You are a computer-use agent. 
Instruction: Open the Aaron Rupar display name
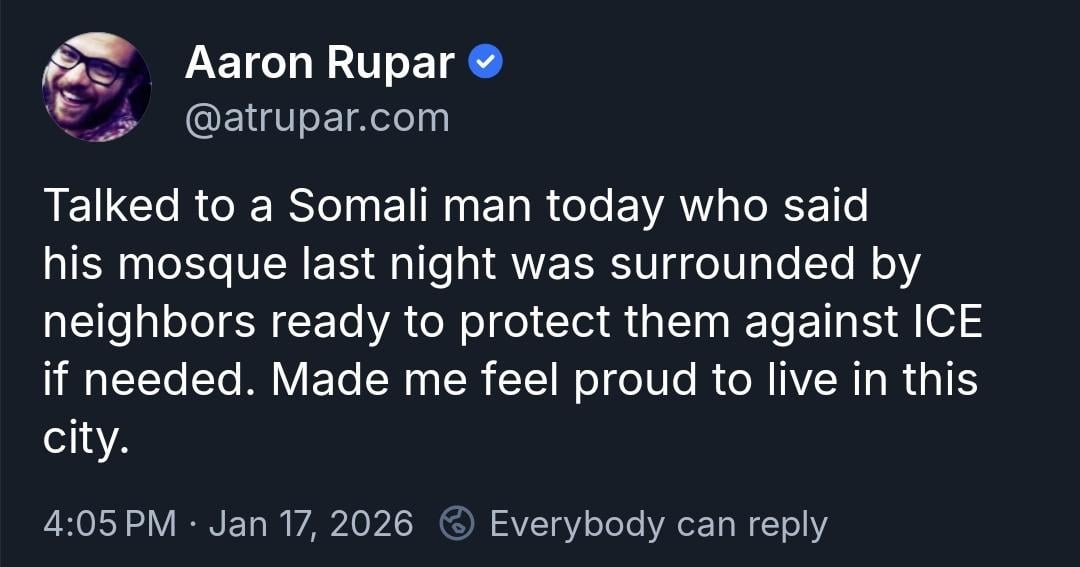pyautogui.click(x=320, y=65)
